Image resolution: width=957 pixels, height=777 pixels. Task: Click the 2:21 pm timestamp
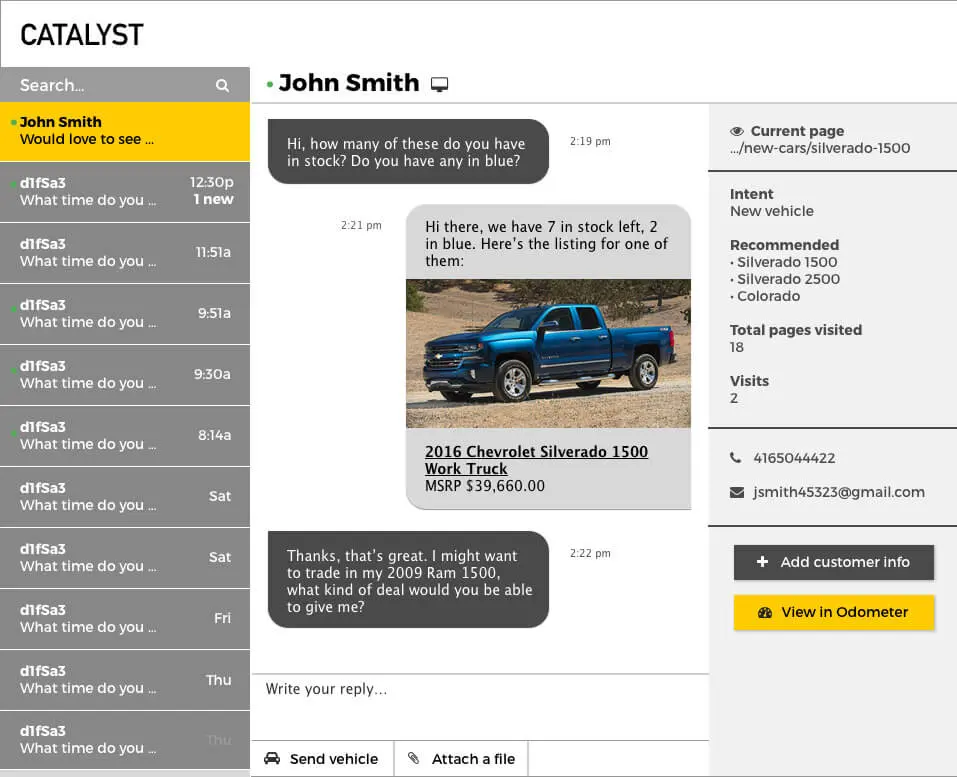361,225
